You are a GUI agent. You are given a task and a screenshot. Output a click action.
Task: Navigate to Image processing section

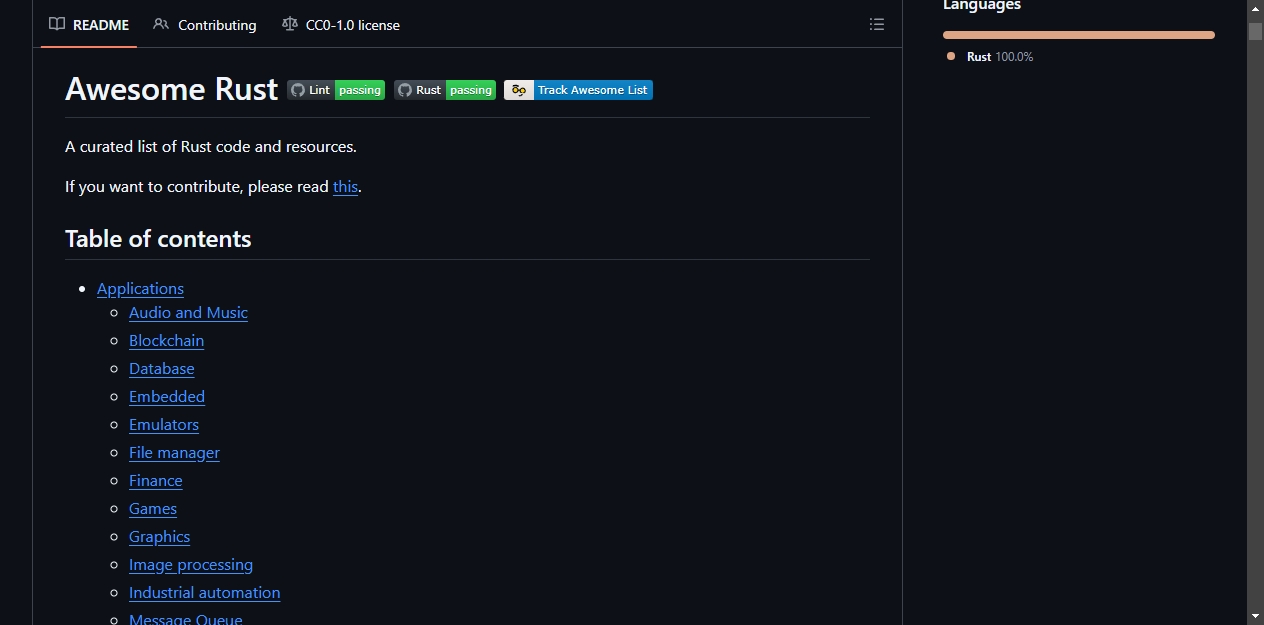(x=191, y=565)
